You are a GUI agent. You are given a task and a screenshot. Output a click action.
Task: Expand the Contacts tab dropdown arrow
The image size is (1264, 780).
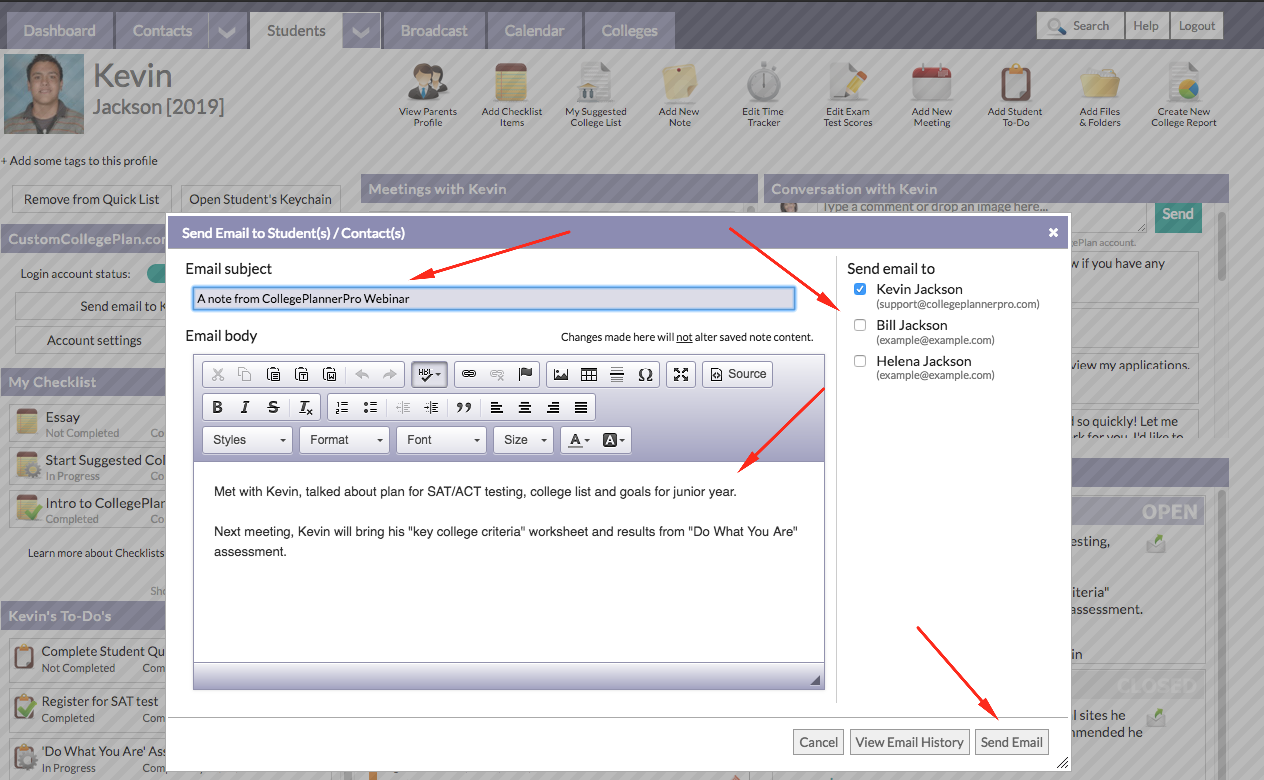(x=227, y=32)
